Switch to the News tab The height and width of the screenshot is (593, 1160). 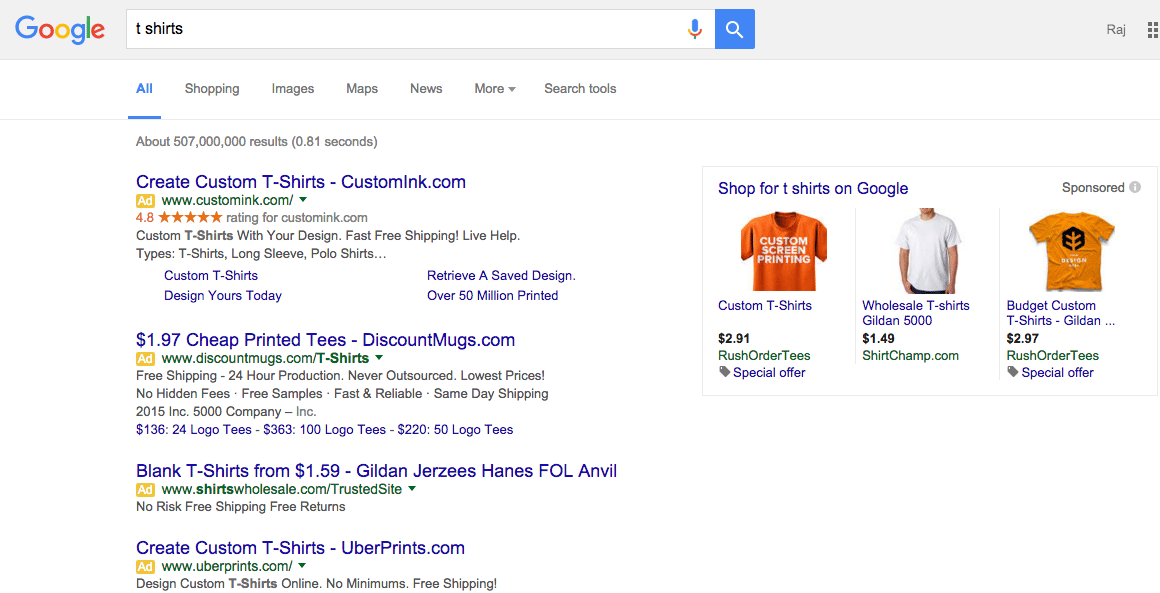tap(426, 89)
